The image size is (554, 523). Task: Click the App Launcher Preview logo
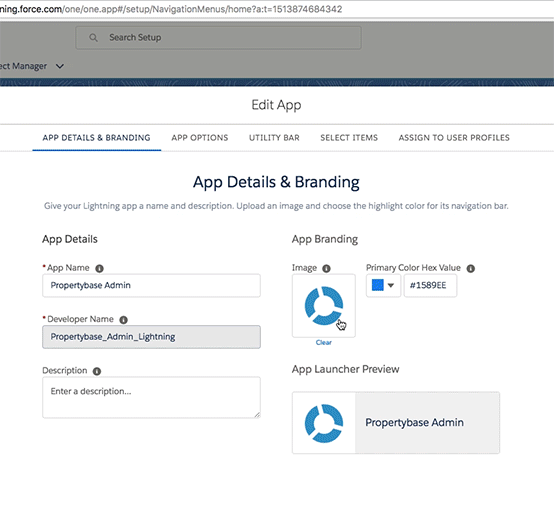pos(324,423)
